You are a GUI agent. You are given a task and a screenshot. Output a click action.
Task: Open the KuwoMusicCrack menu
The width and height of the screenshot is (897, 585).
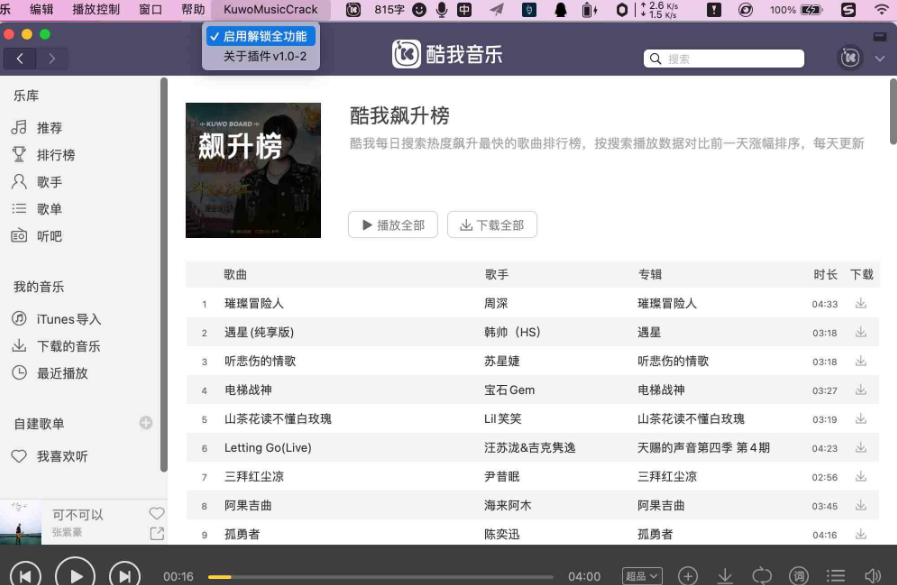[x=271, y=10]
